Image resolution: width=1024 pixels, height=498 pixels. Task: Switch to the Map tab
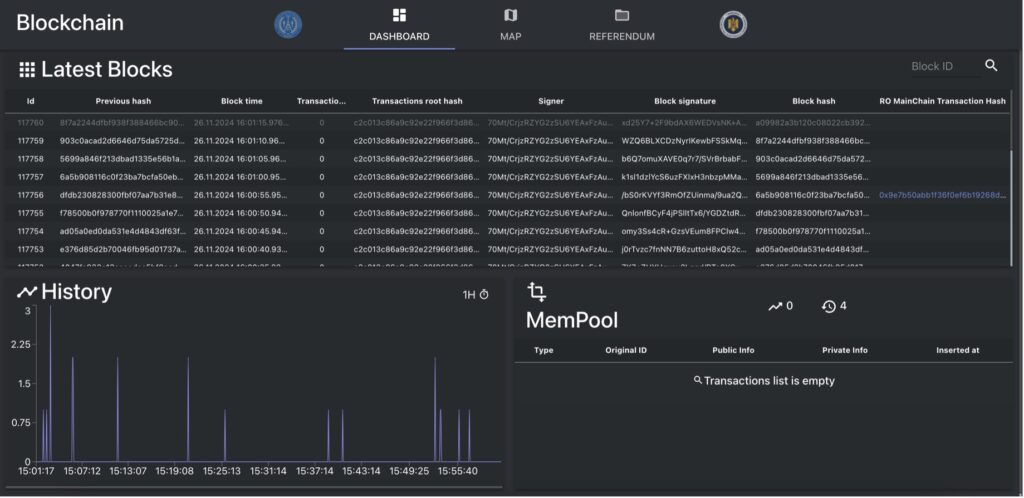[x=510, y=25]
